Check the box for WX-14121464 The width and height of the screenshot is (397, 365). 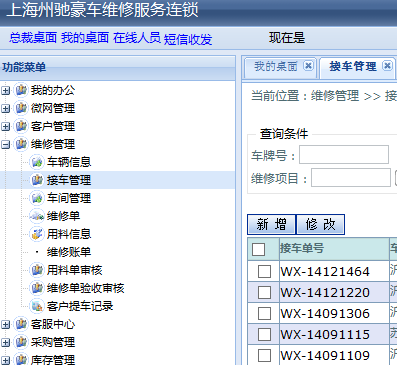(264, 272)
